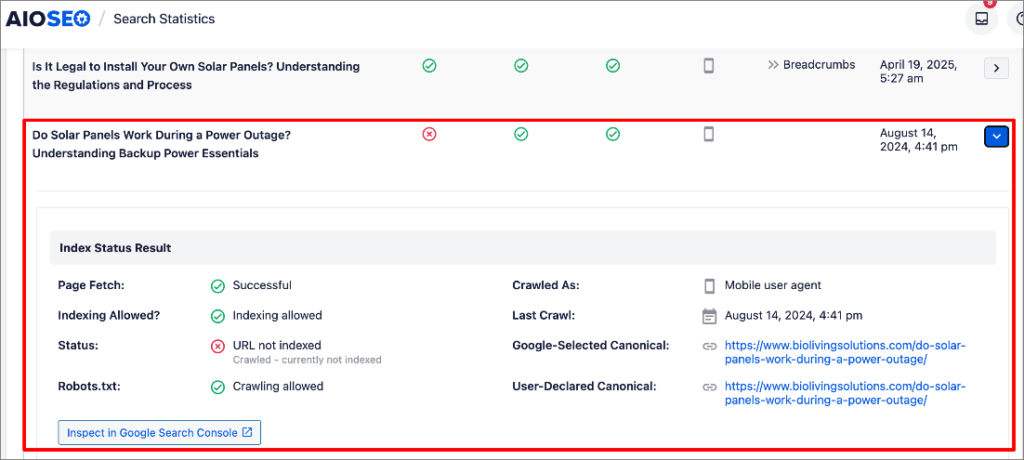Click the URL not indexed red icon
Viewport: 1024px width, 460px height.
coord(217,346)
